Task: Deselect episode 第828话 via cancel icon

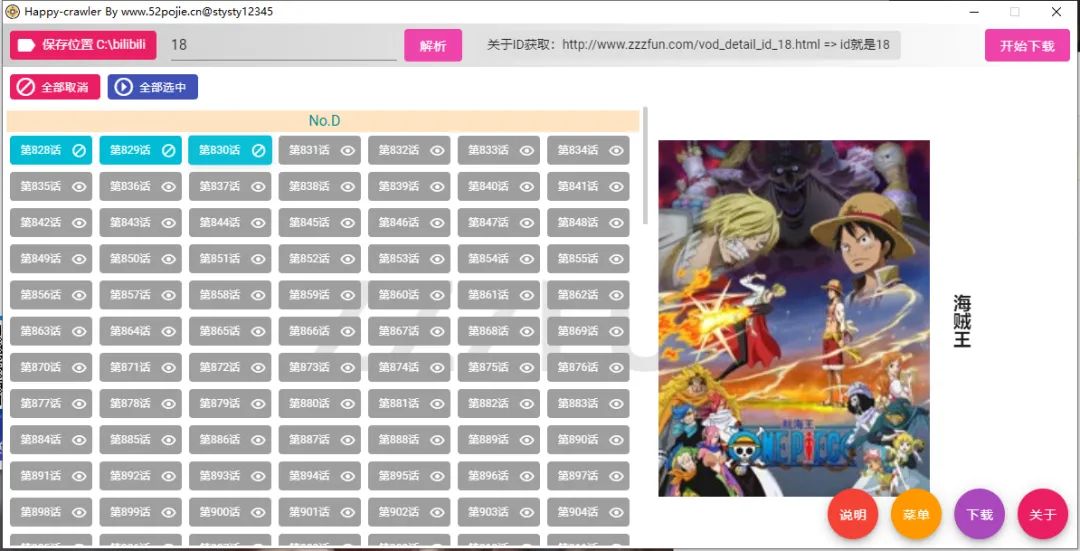Action: (79, 150)
